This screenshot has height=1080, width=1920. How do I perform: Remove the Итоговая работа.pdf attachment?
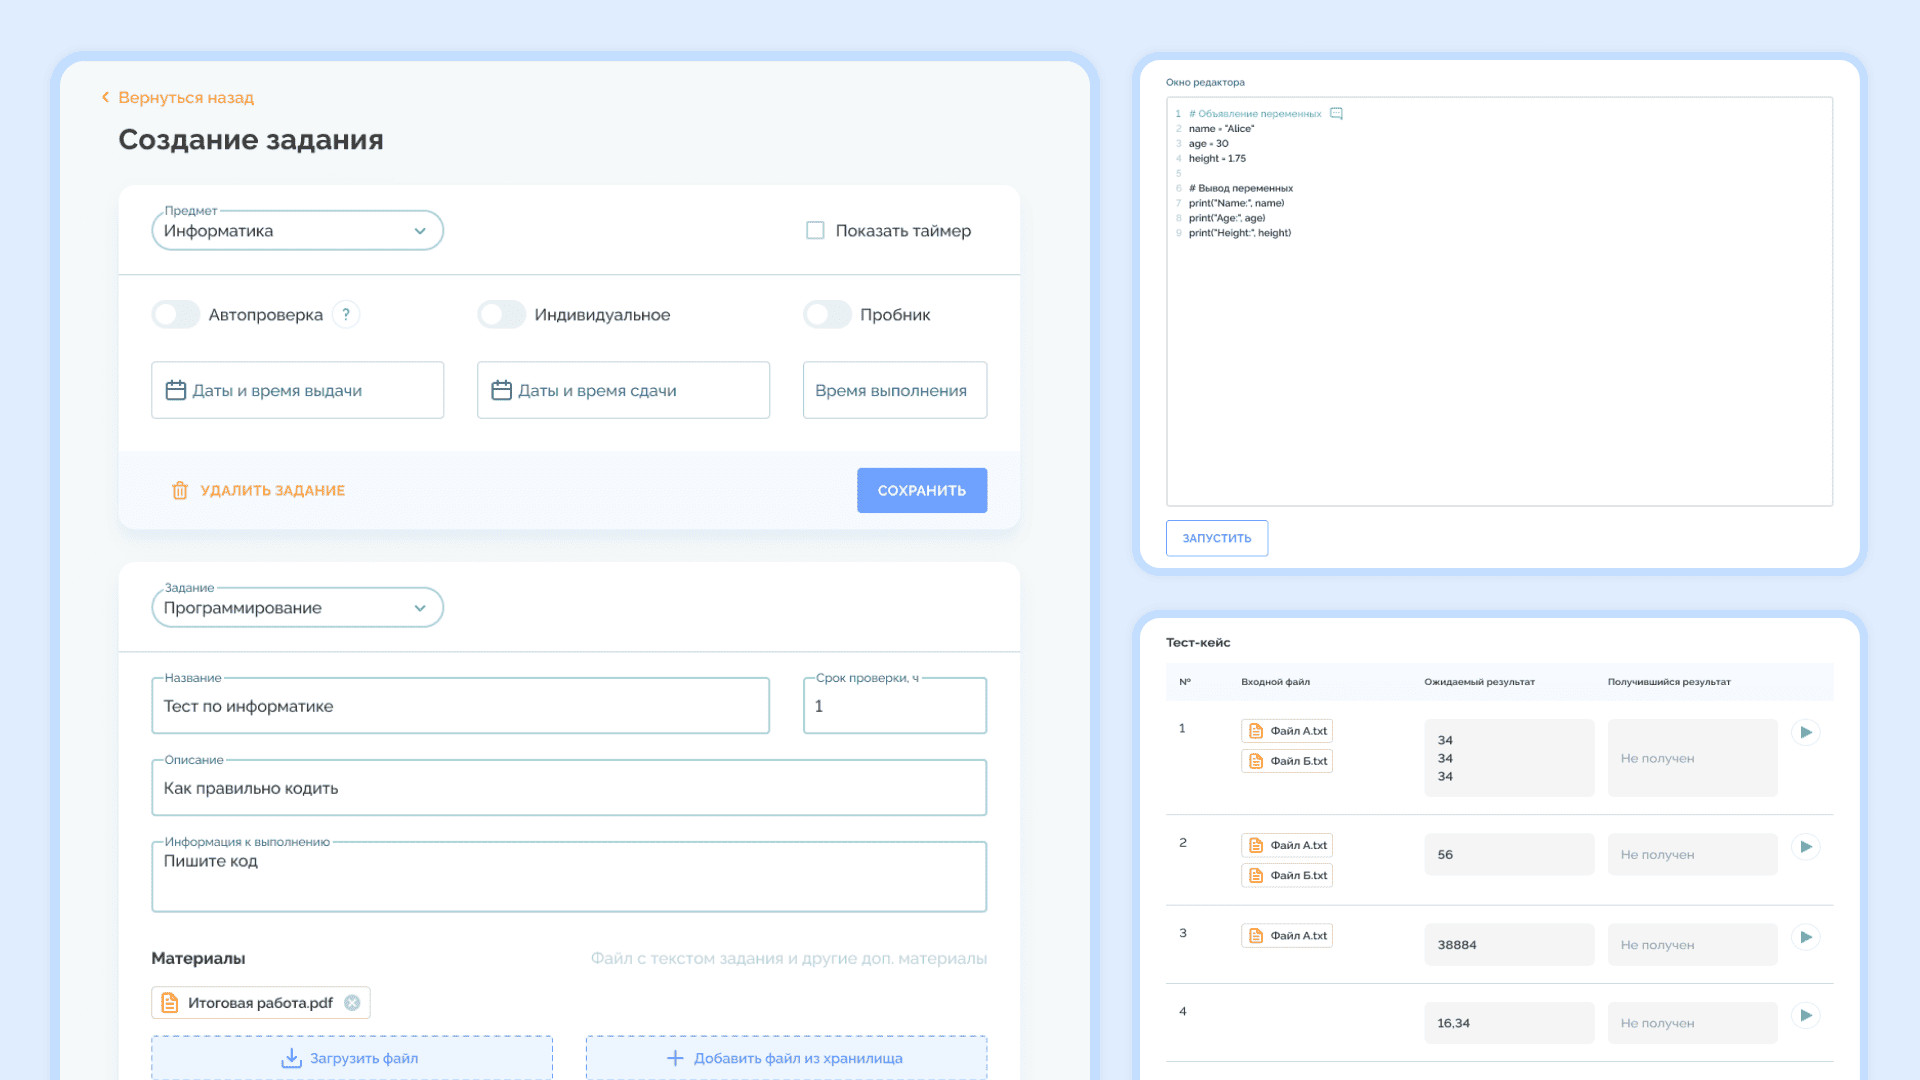pos(352,1003)
